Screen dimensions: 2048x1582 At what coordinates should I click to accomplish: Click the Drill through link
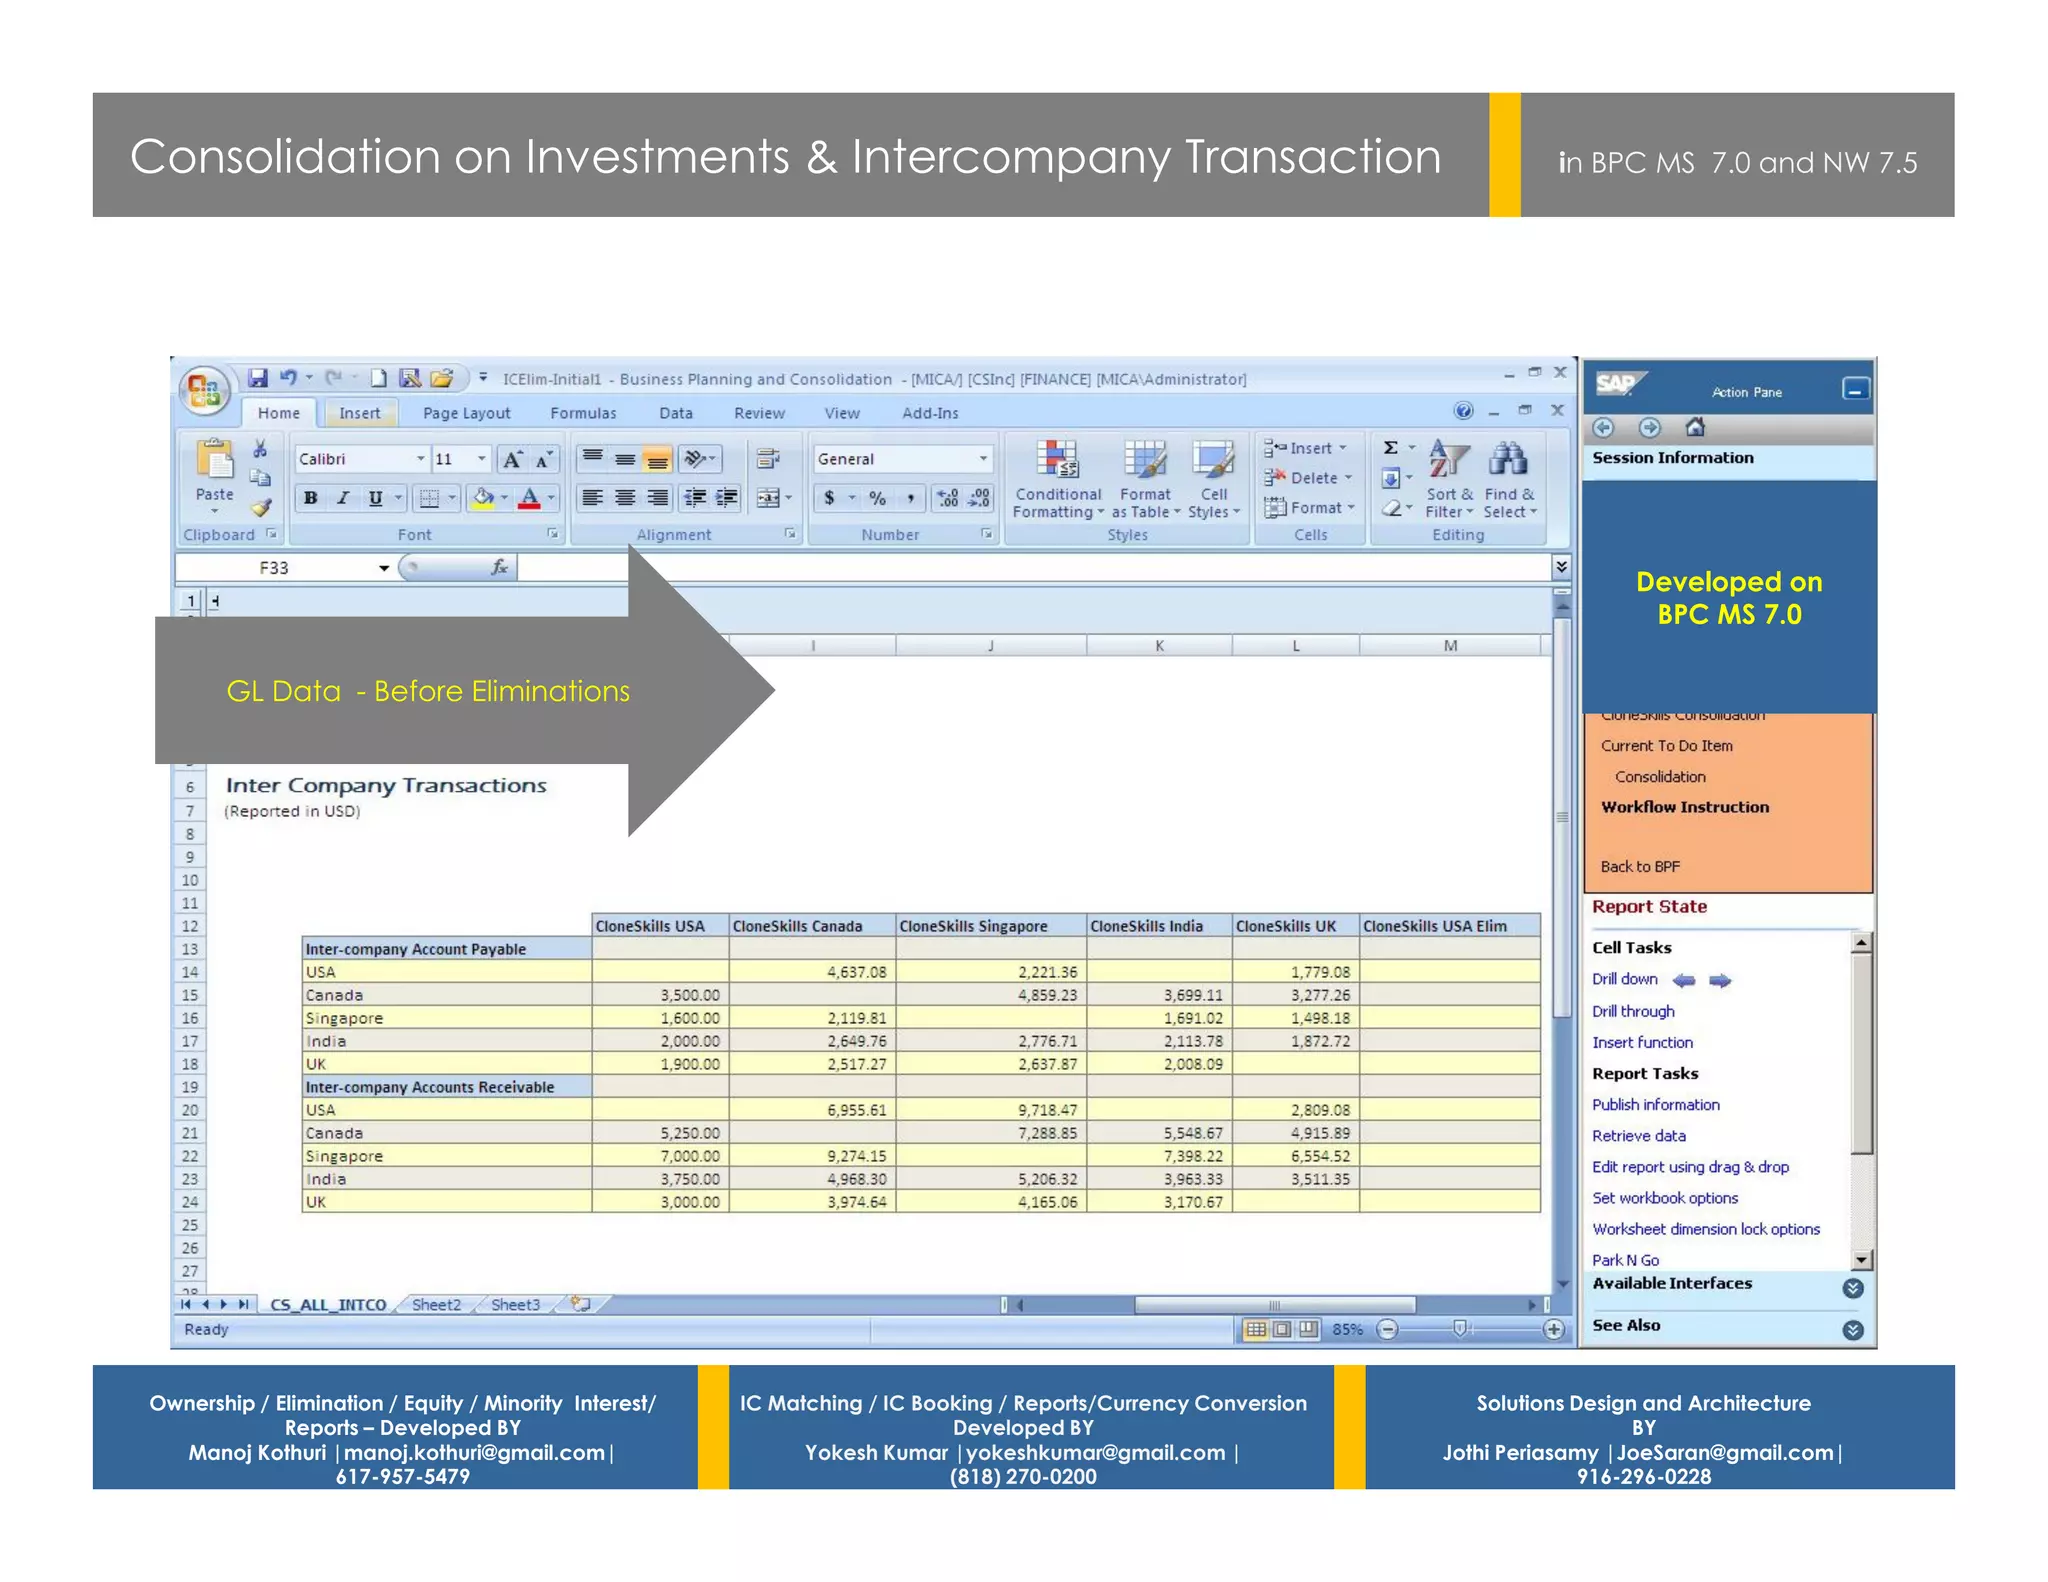point(1633,1011)
